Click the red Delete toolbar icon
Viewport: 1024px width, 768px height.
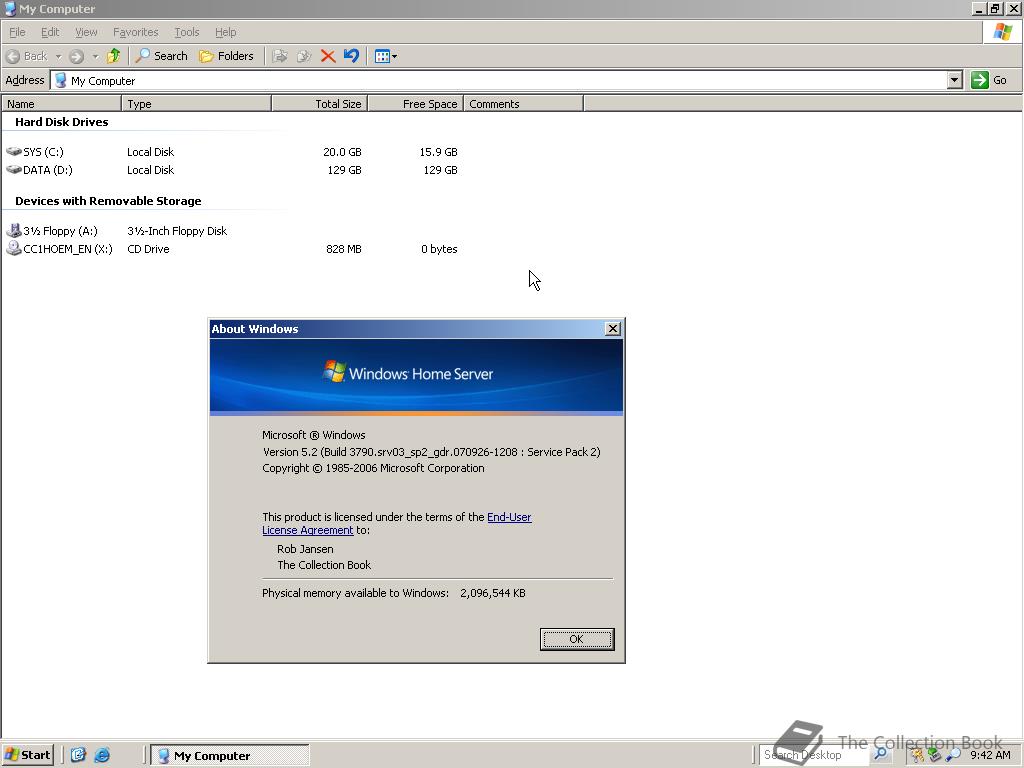coord(328,56)
